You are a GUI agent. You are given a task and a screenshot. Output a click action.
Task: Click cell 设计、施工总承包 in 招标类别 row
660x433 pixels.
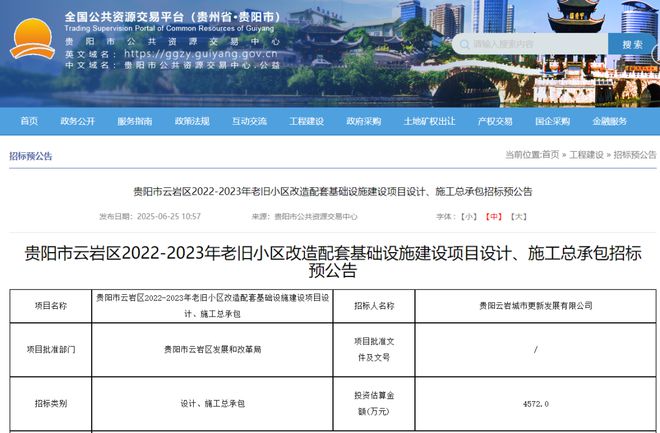click(x=213, y=404)
